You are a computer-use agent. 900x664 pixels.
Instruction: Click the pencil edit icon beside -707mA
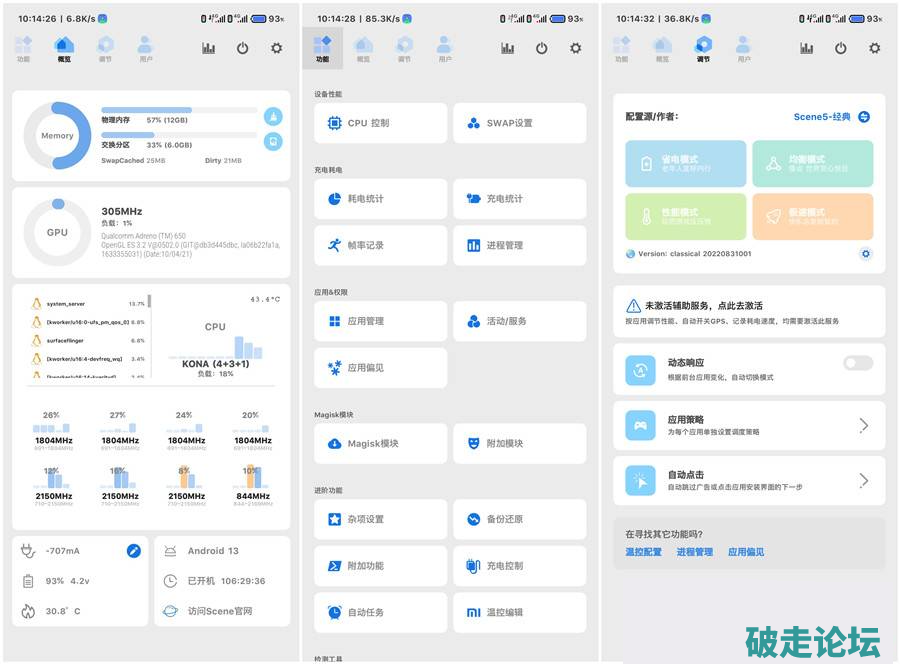(x=134, y=551)
